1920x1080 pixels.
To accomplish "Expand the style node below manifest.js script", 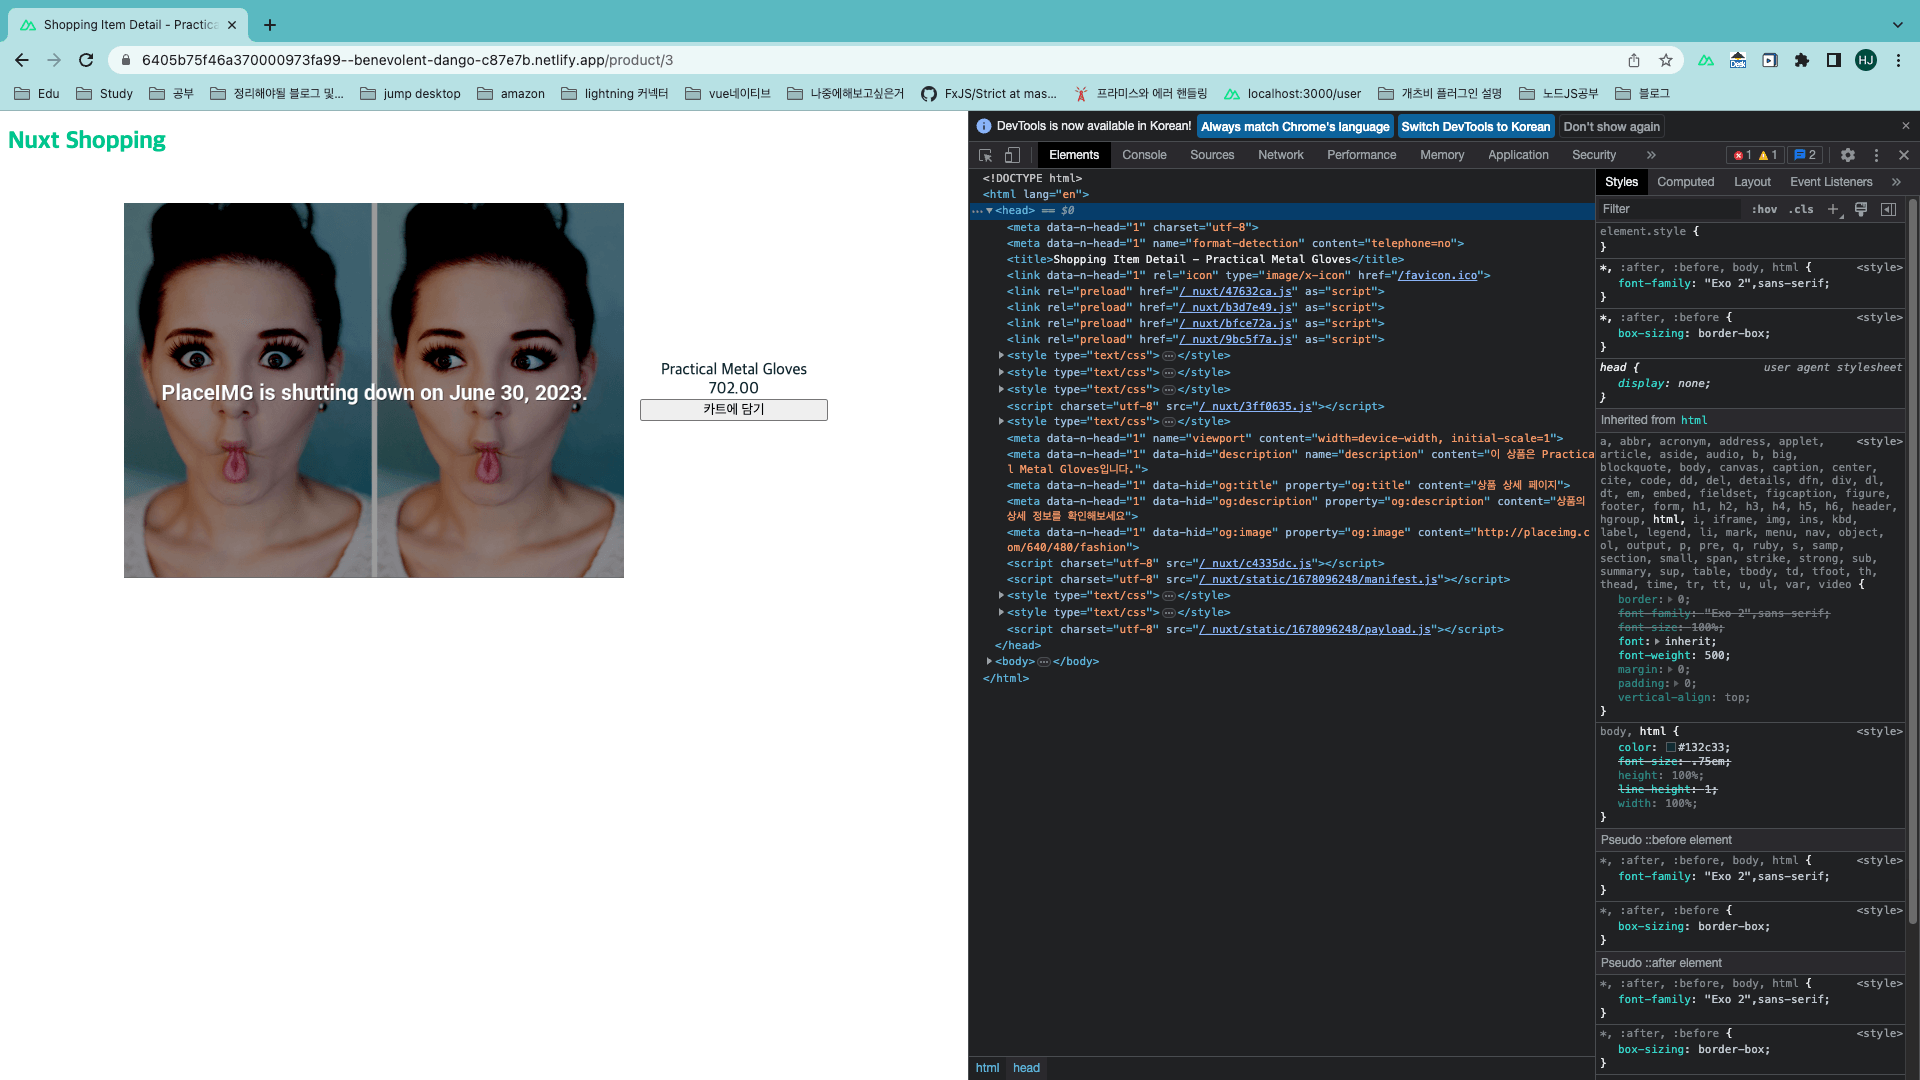I will 1001,595.
